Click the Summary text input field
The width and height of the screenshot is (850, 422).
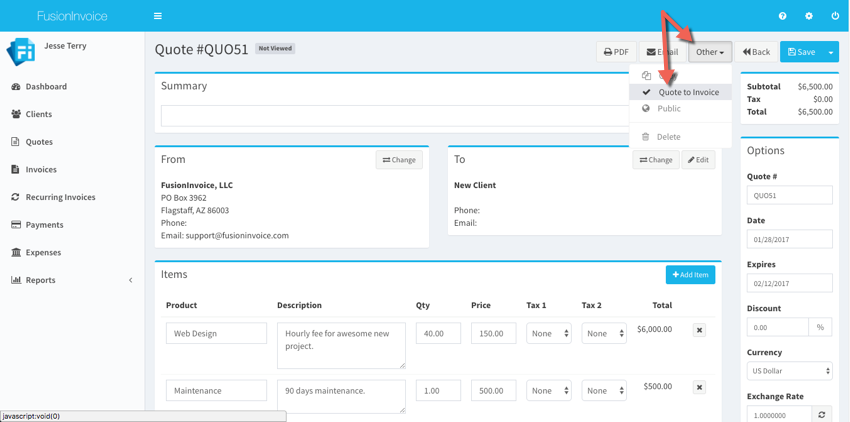point(395,116)
